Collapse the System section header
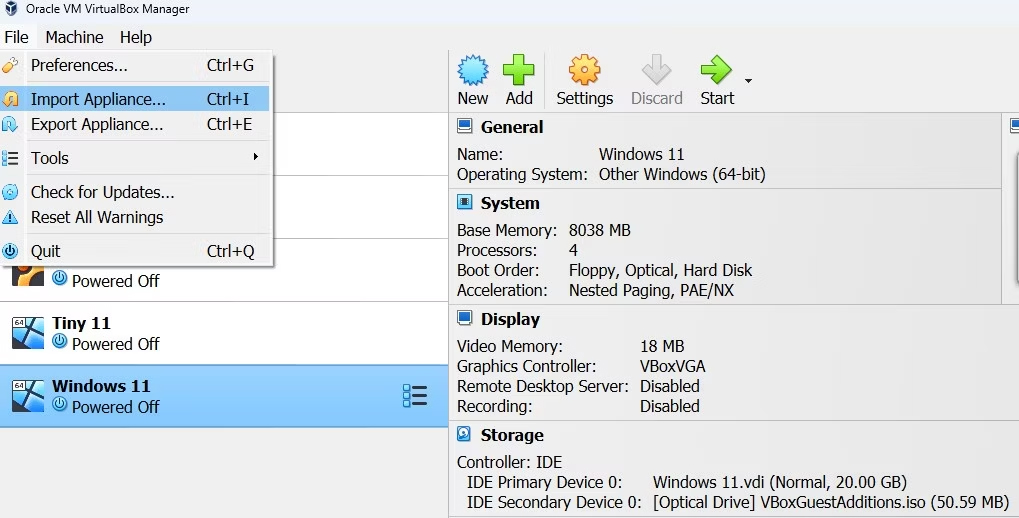Screen dimensions: 1019x518 coord(509,203)
